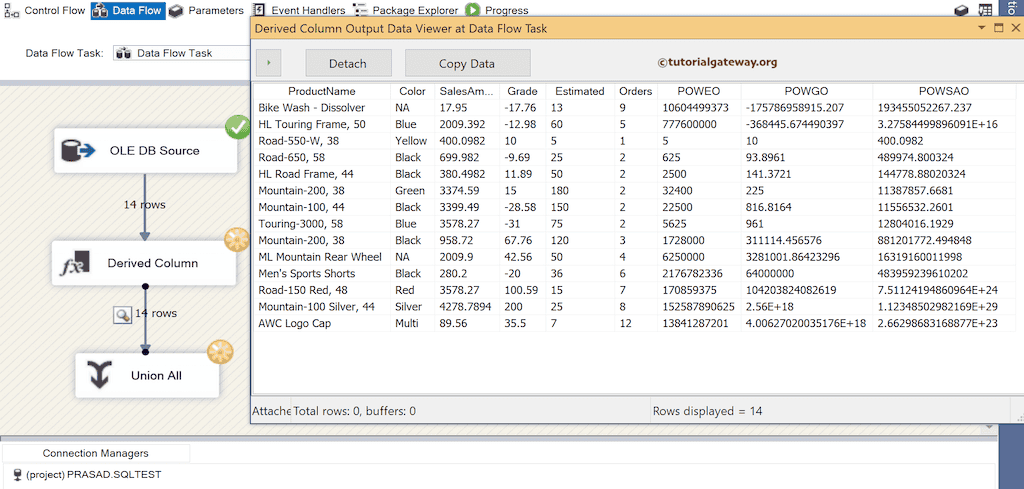The width and height of the screenshot is (1024, 489).
Task: Open the Data Flow Task combo box
Action: click(x=182, y=54)
